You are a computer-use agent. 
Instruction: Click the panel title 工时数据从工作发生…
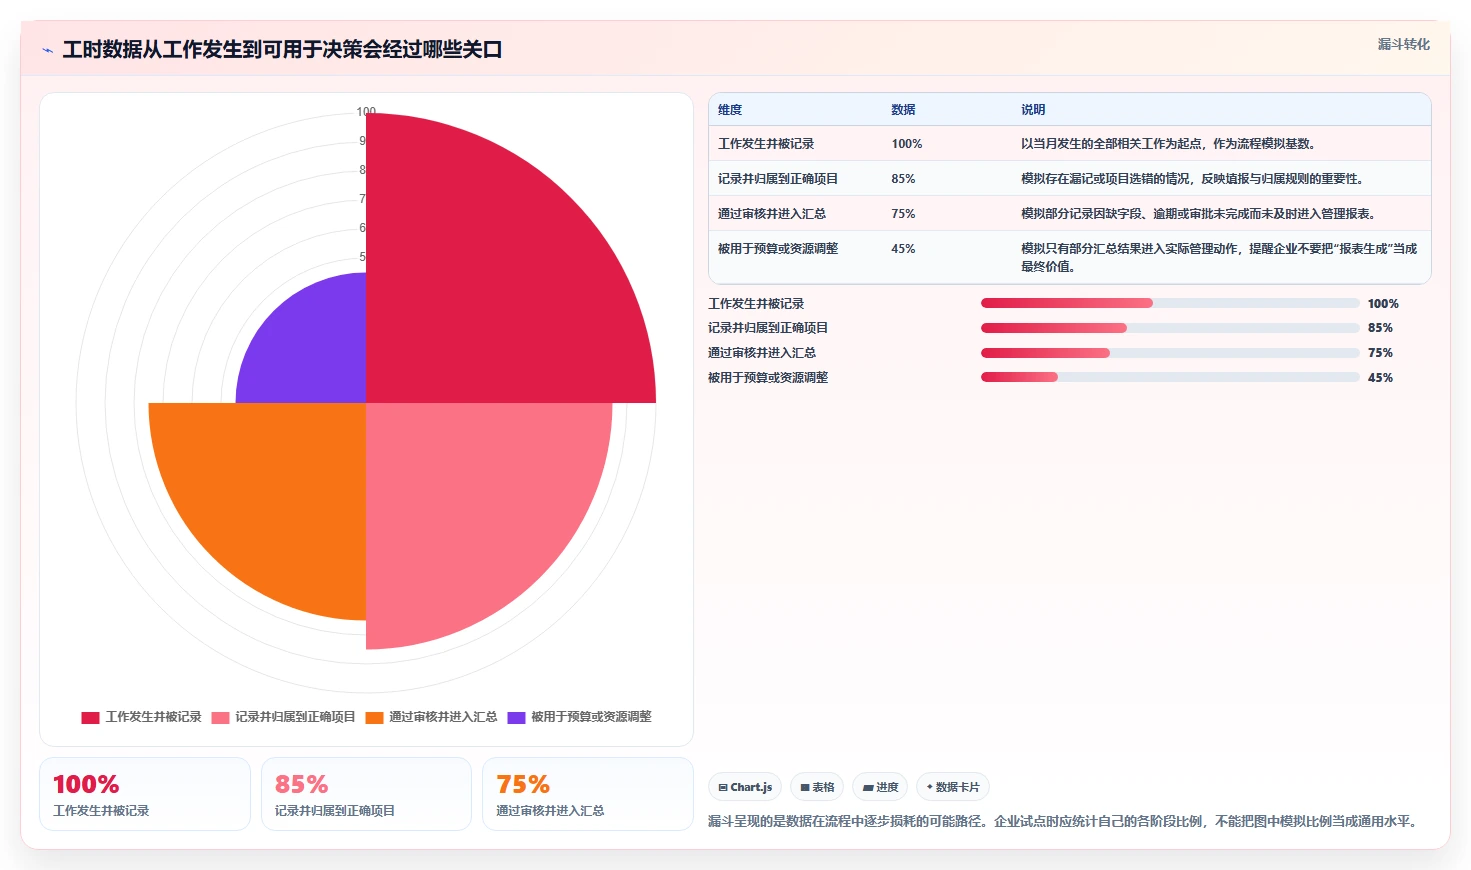point(282,50)
